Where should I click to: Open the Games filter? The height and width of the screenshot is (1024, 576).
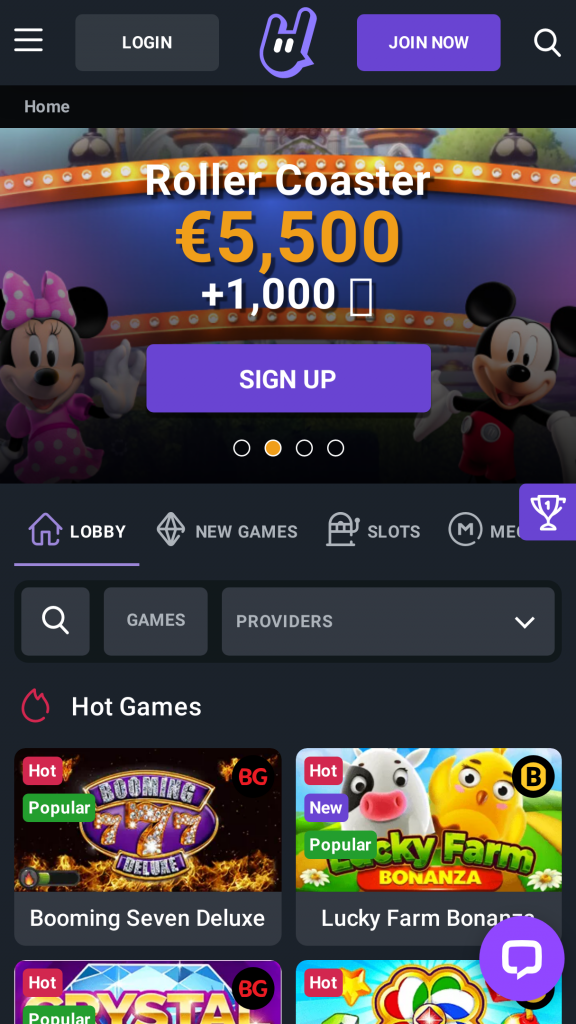pos(155,621)
